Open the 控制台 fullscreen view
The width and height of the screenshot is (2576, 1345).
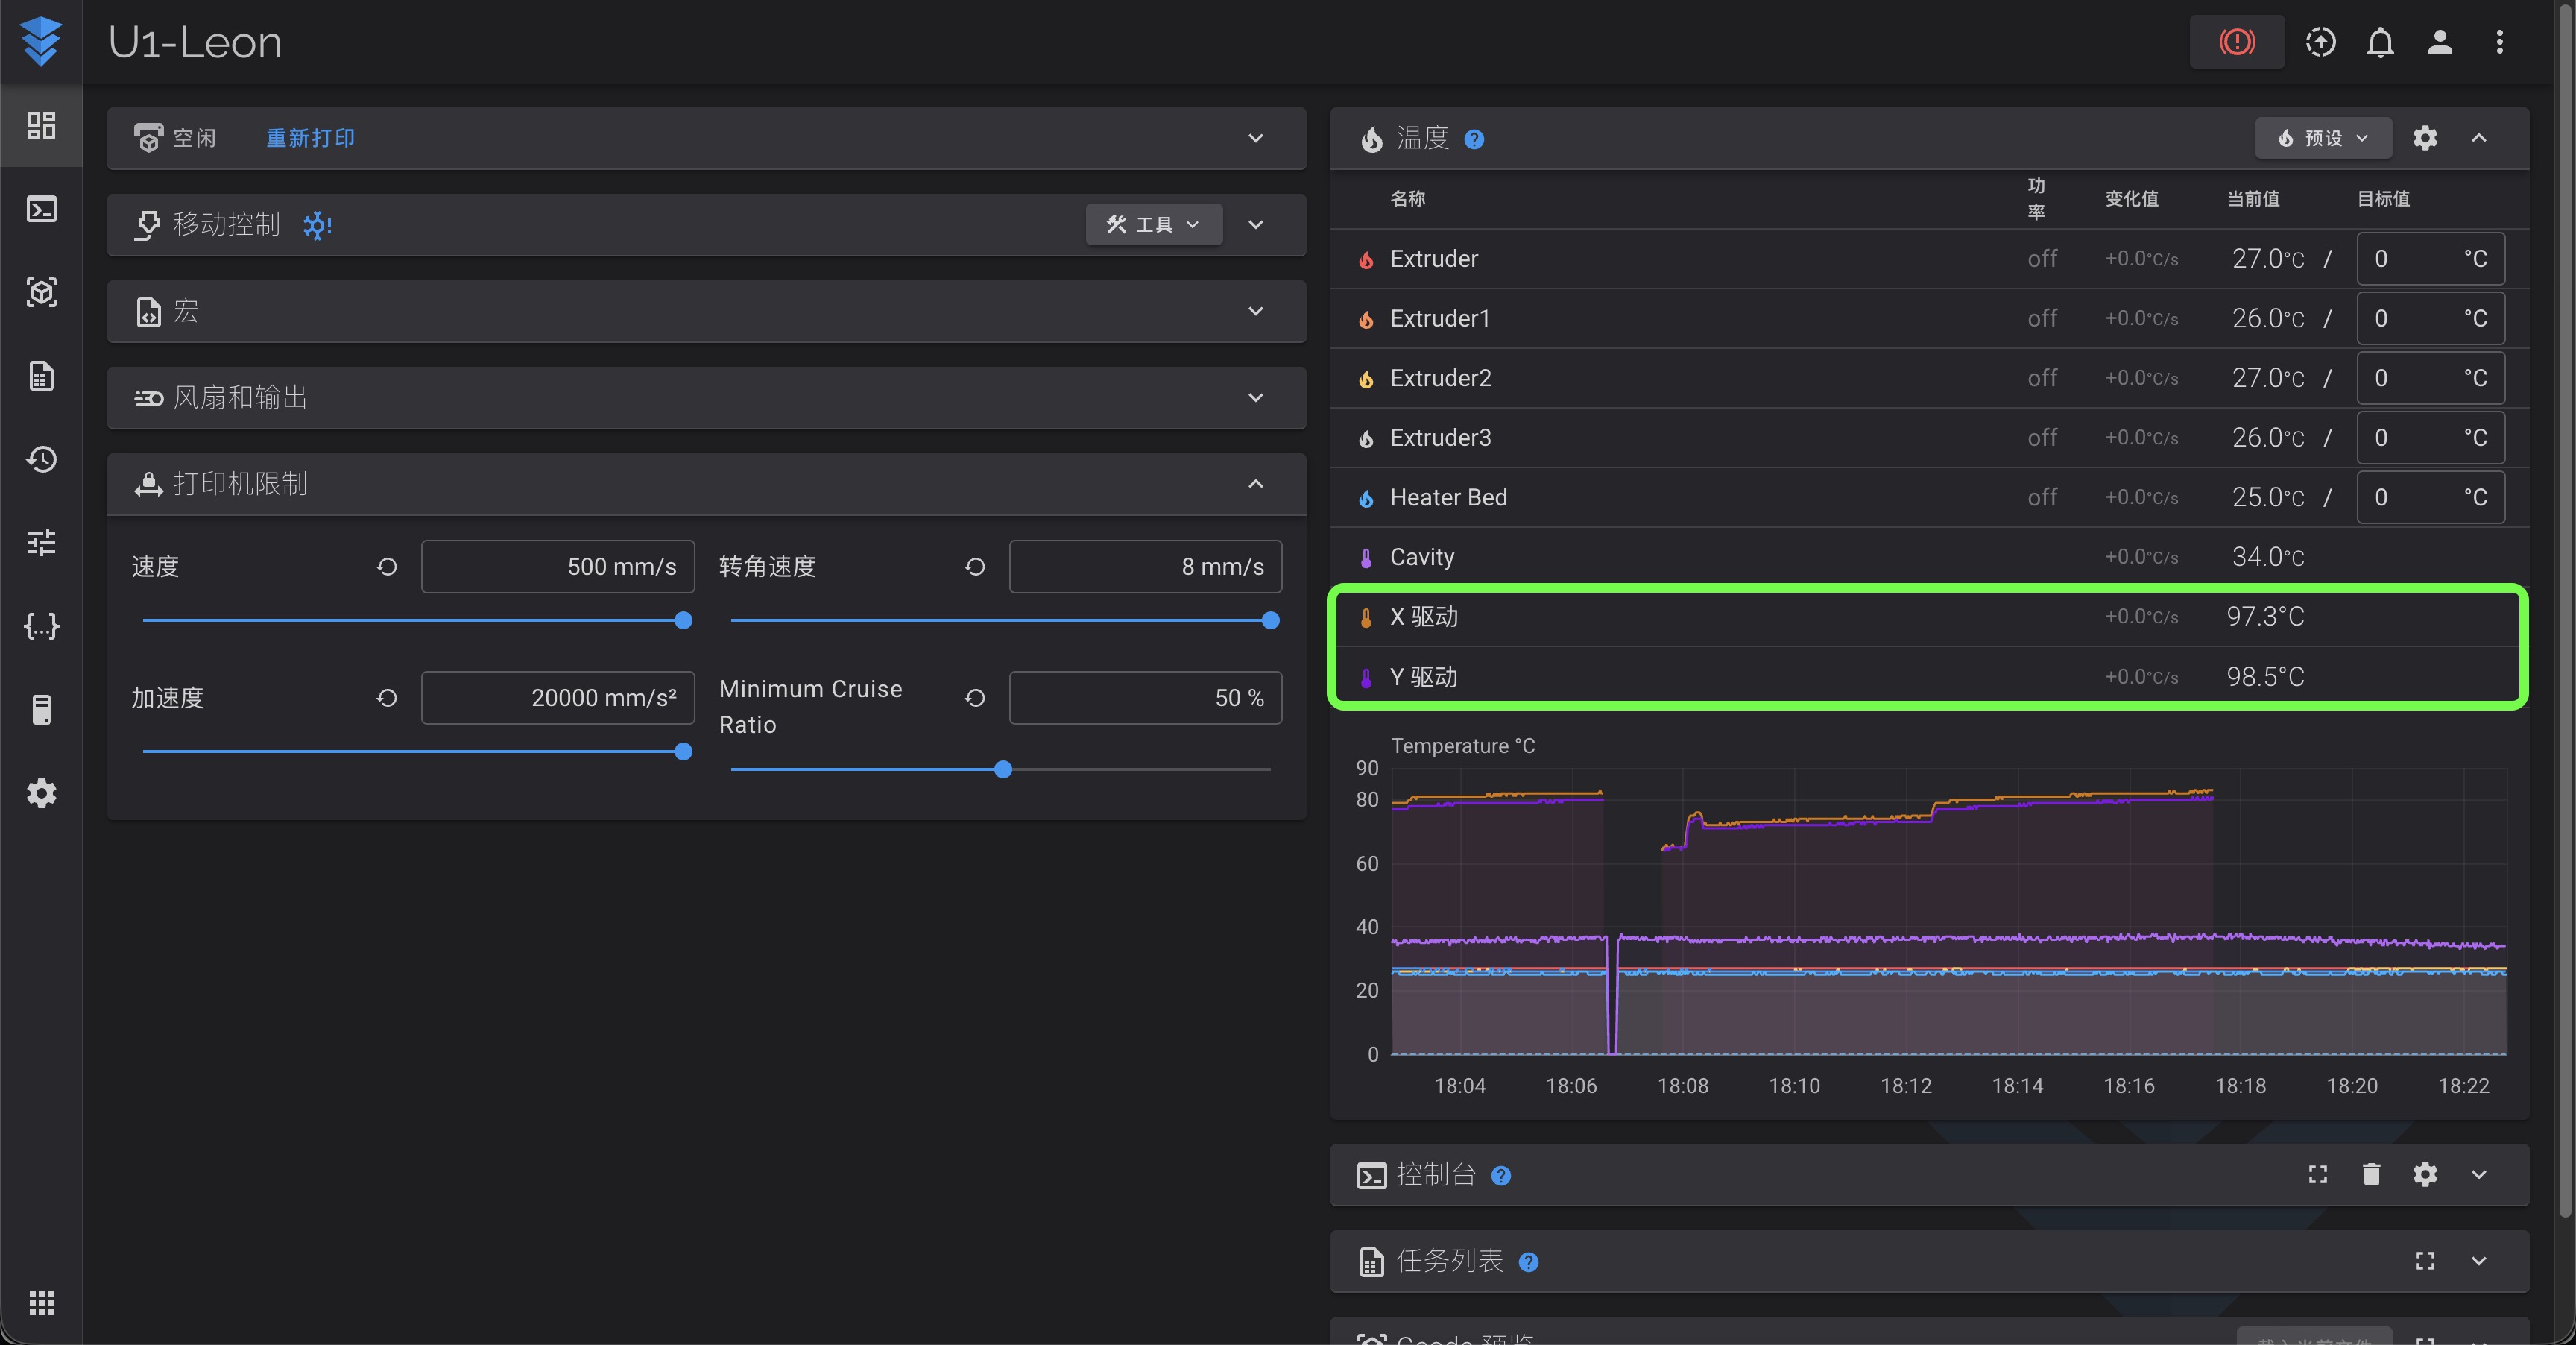[2318, 1174]
